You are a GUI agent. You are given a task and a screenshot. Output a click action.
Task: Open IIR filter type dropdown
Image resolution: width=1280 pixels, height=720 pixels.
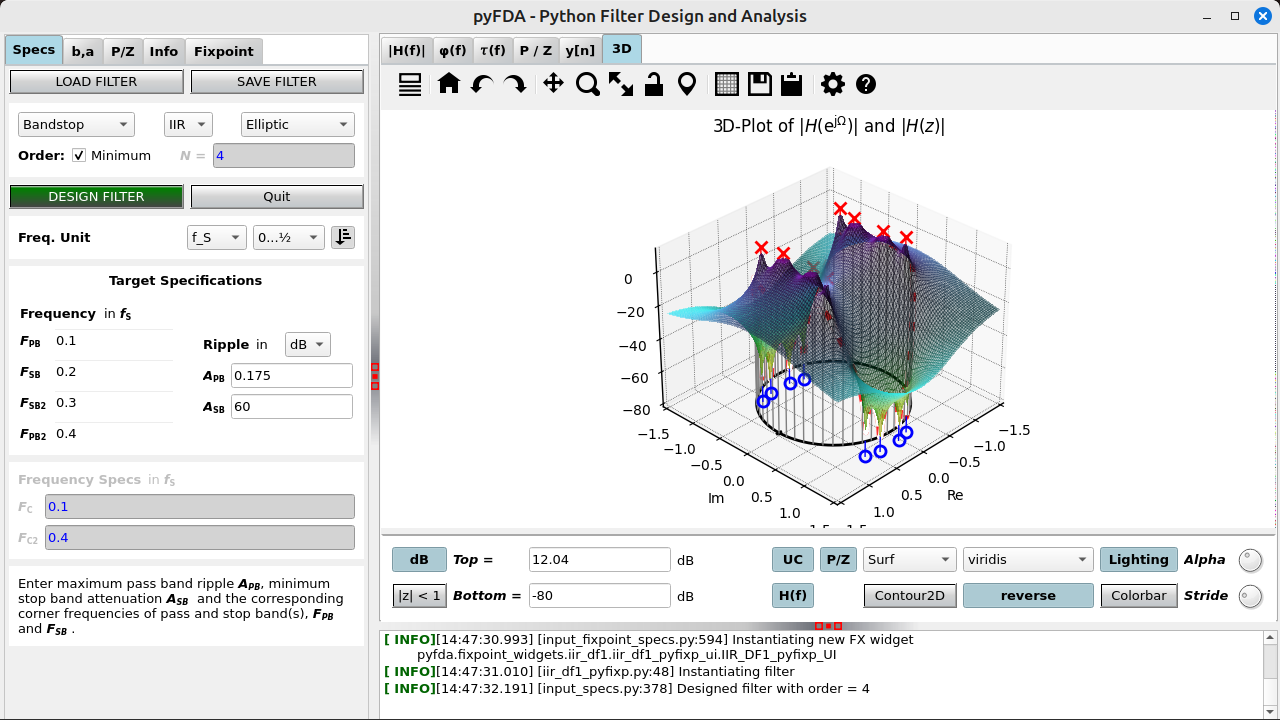[188, 124]
